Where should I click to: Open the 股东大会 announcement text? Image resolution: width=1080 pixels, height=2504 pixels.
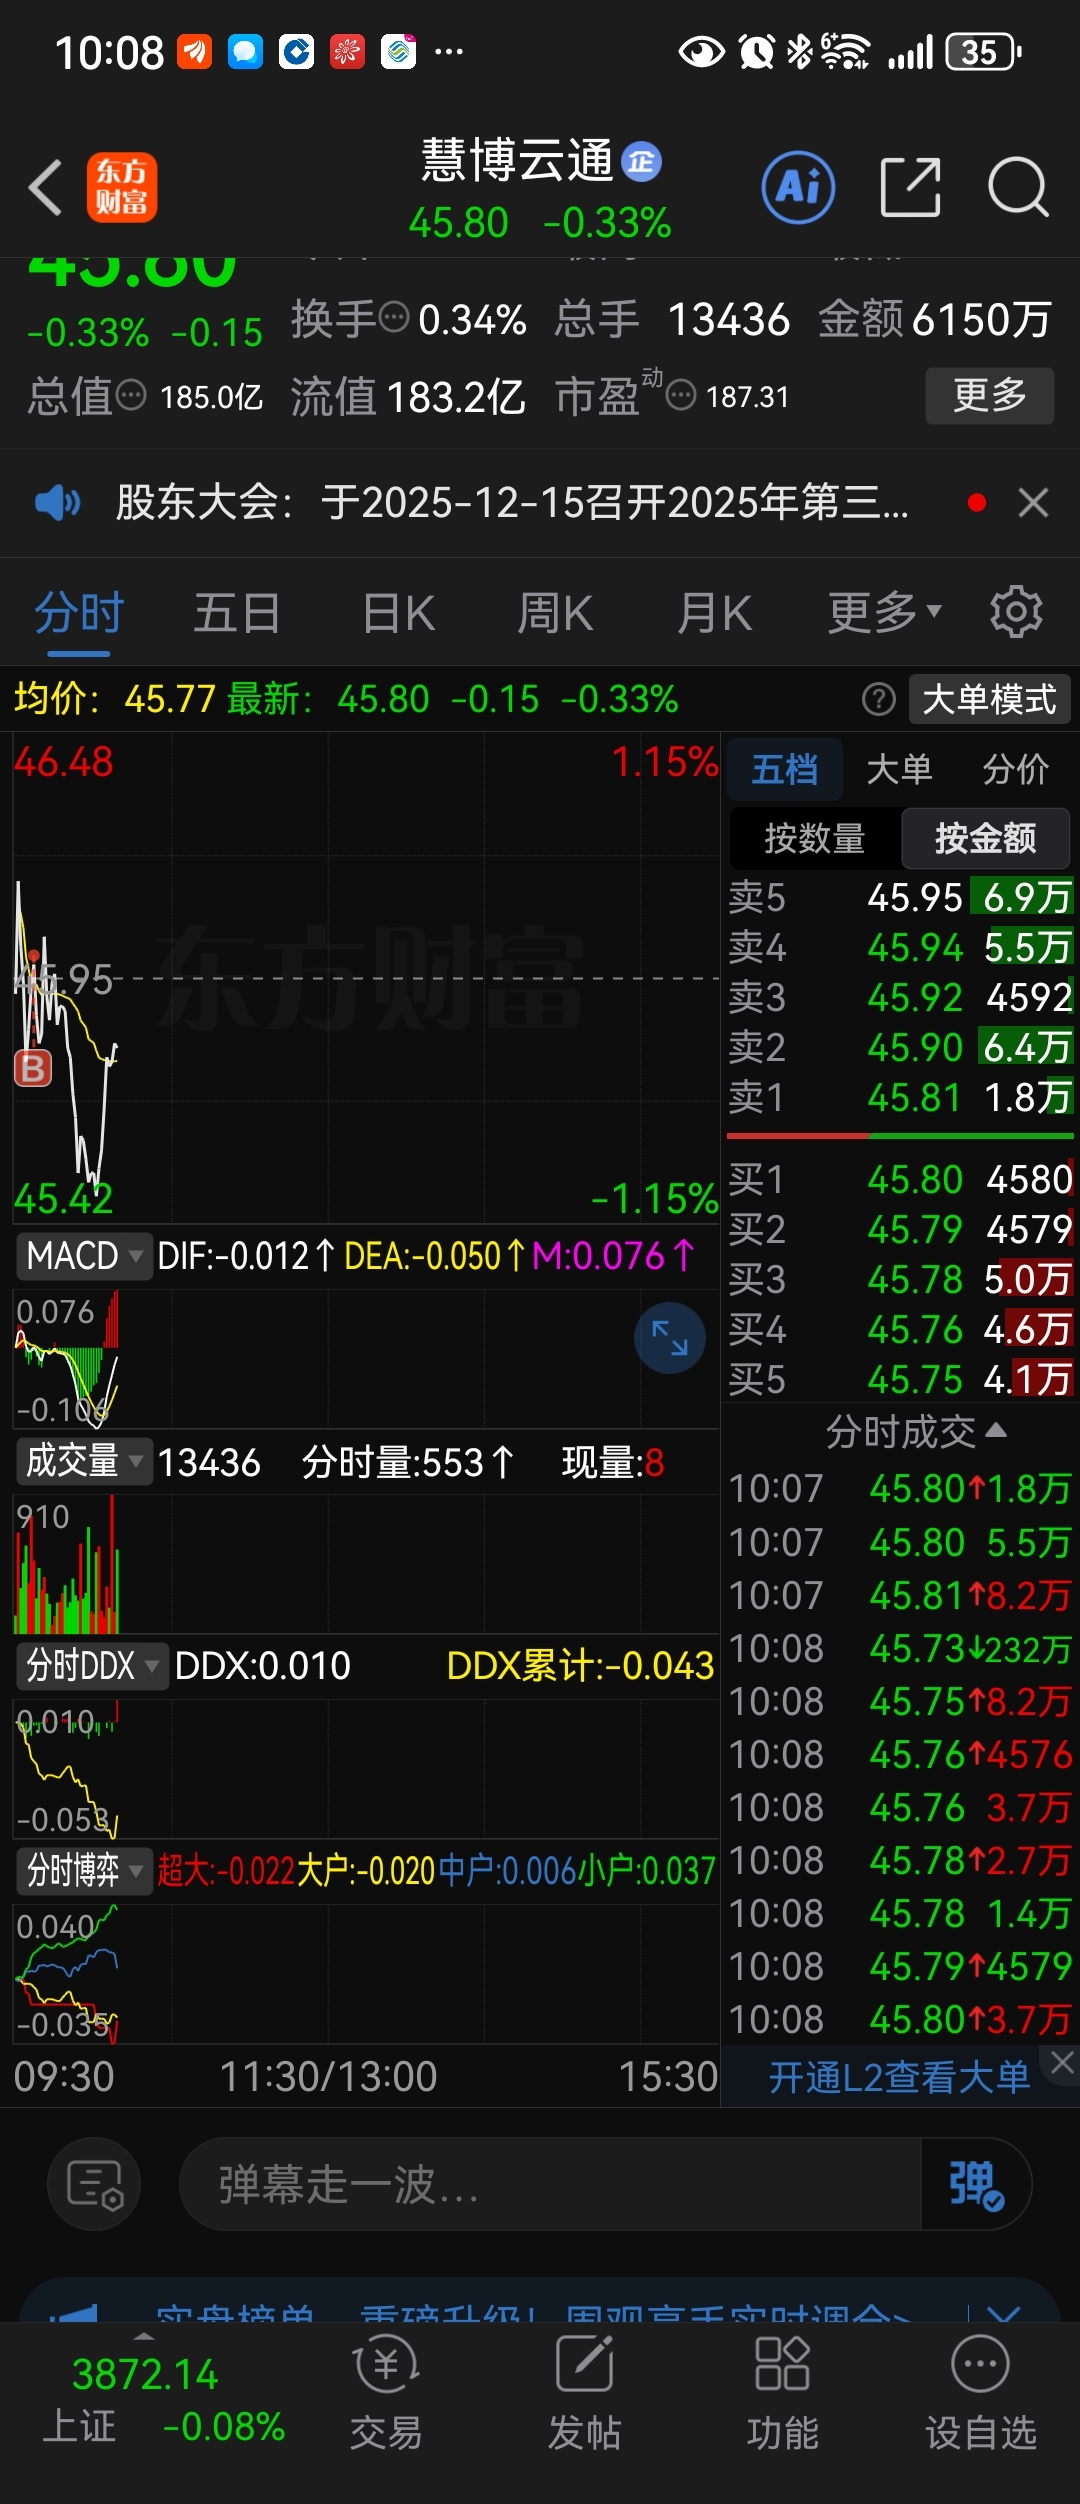click(x=512, y=502)
